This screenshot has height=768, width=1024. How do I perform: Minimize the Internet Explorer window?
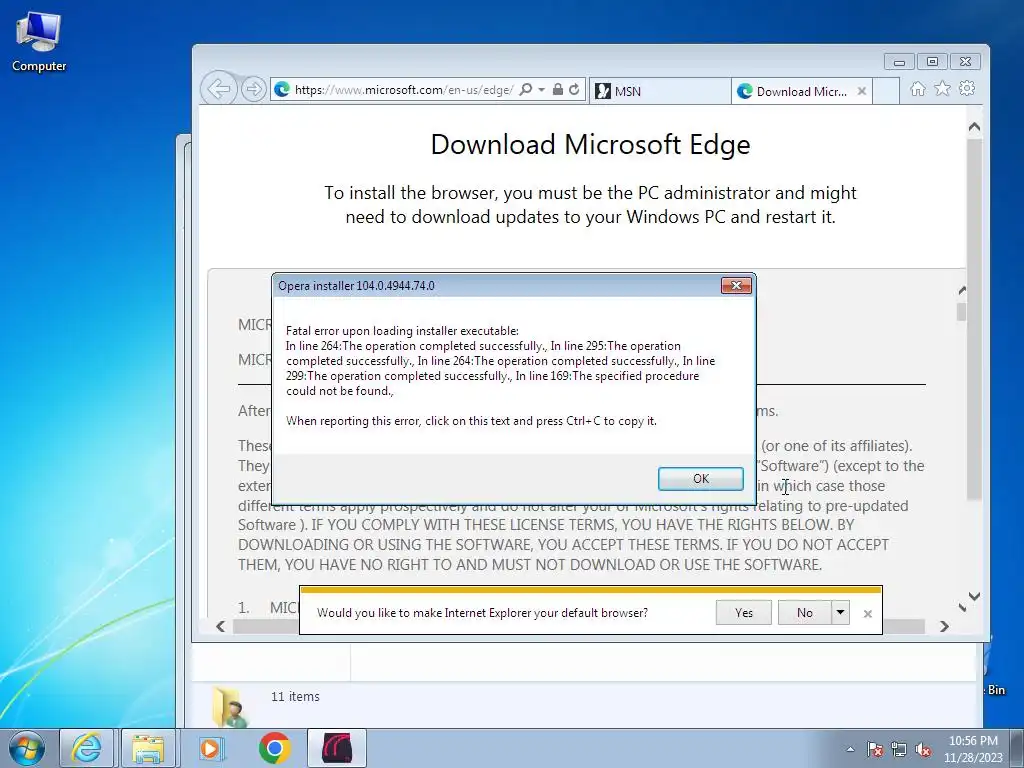point(899,61)
